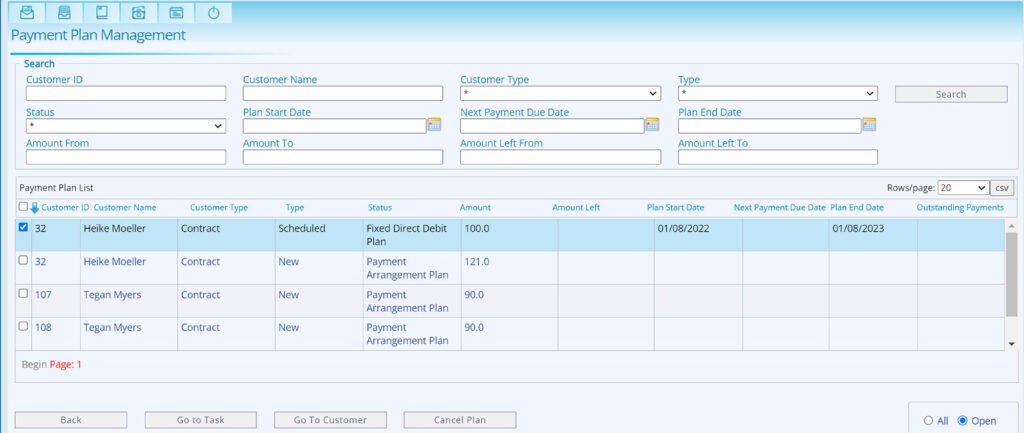Click the Tegan Myers name in row 107
1024x433 pixels.
[x=112, y=295]
